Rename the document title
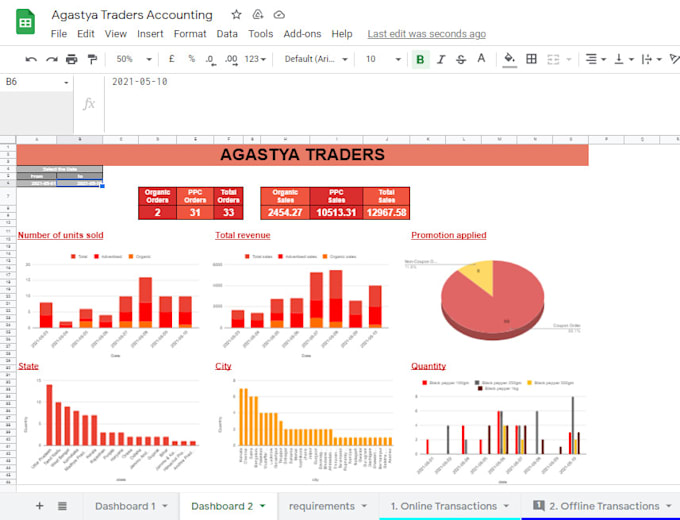680x520 pixels. pos(132,15)
